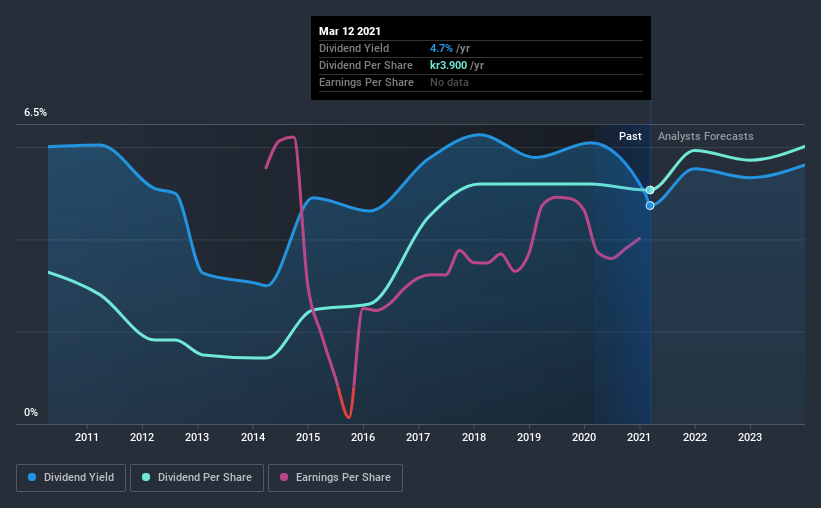Click the 4.7% dividend yield tooltip value
821x508 pixels.
(441, 48)
